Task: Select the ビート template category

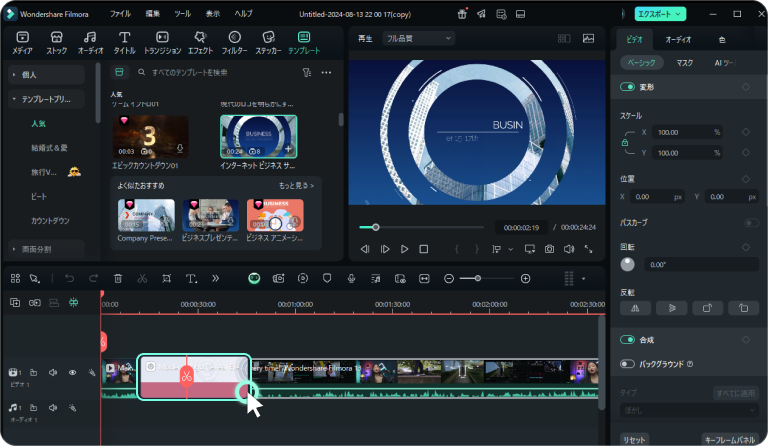Action: pyautogui.click(x=39, y=196)
